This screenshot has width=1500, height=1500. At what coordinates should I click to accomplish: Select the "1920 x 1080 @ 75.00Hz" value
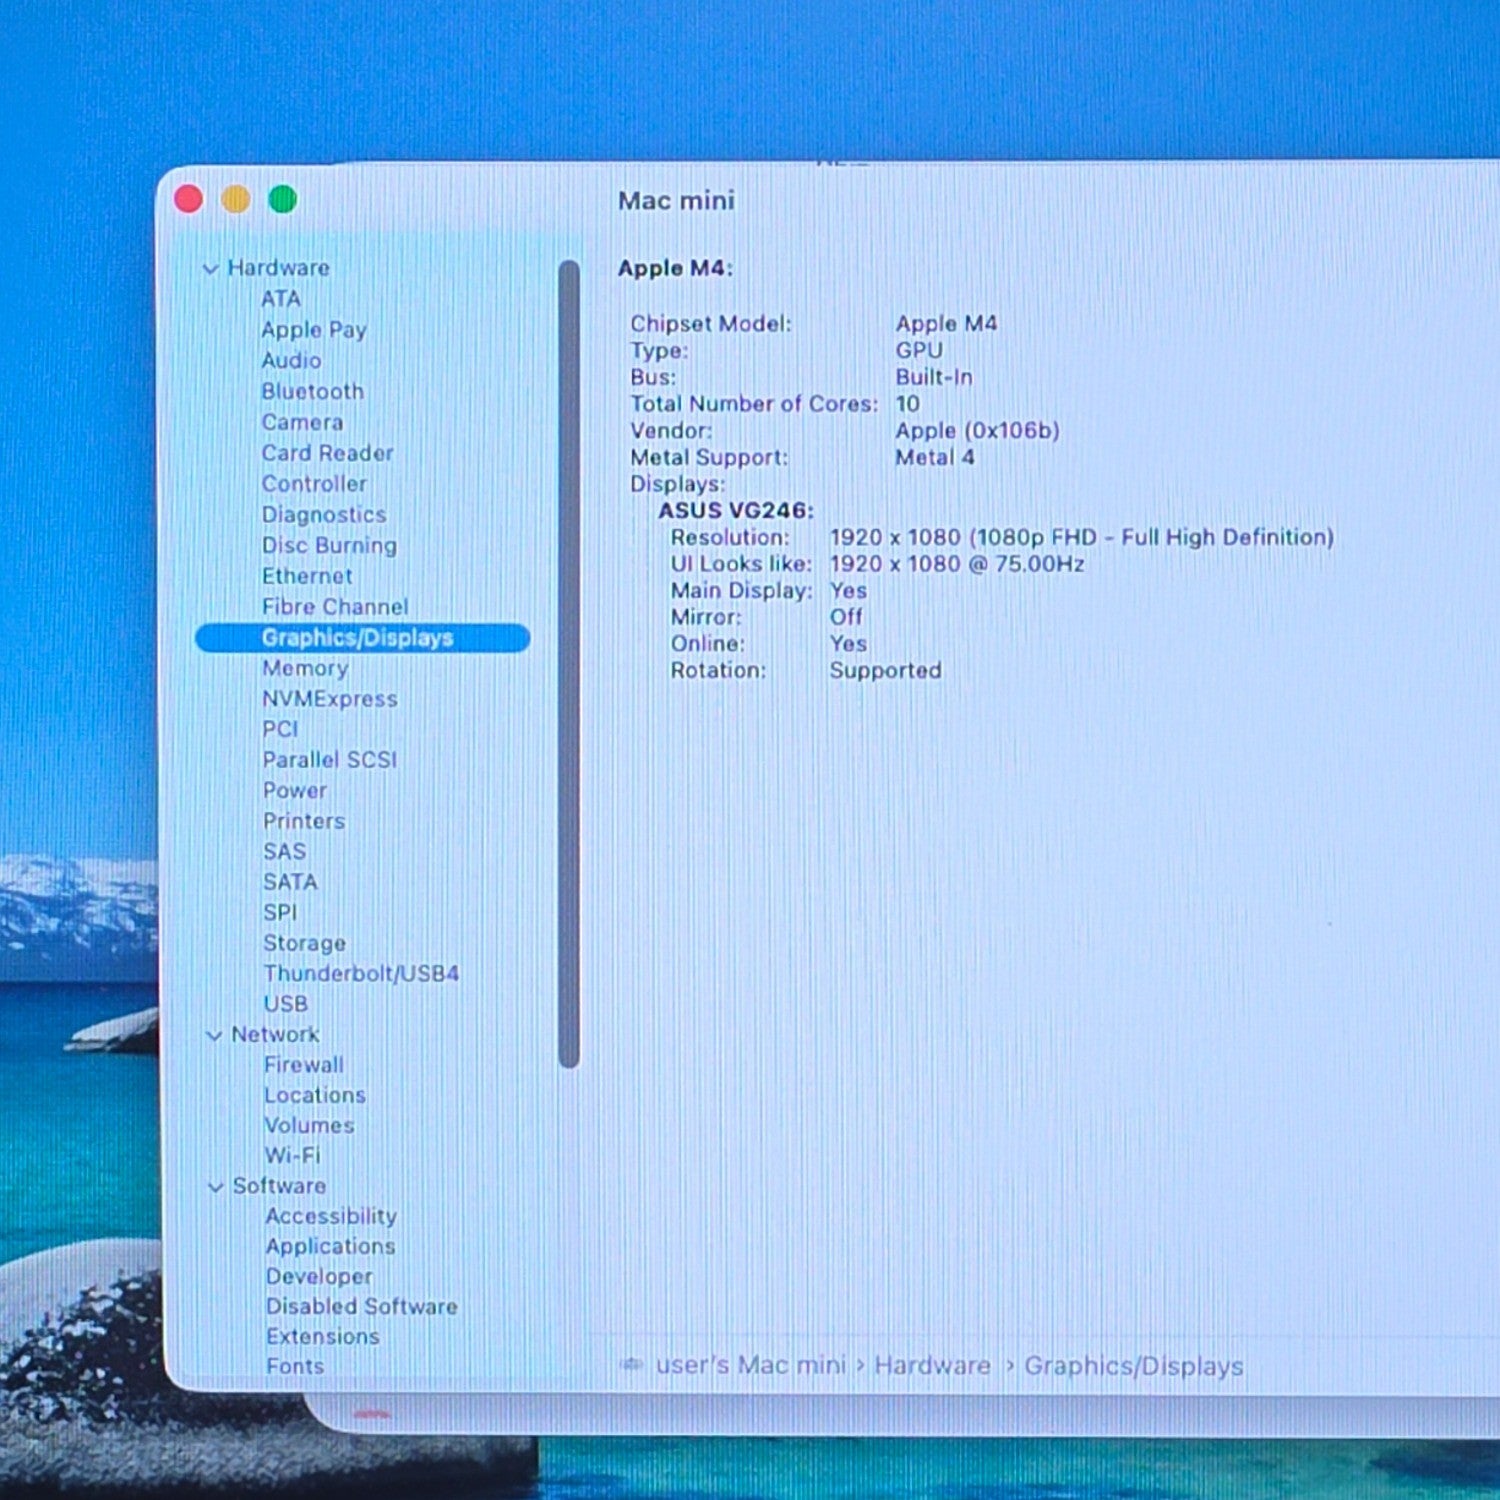(x=957, y=564)
